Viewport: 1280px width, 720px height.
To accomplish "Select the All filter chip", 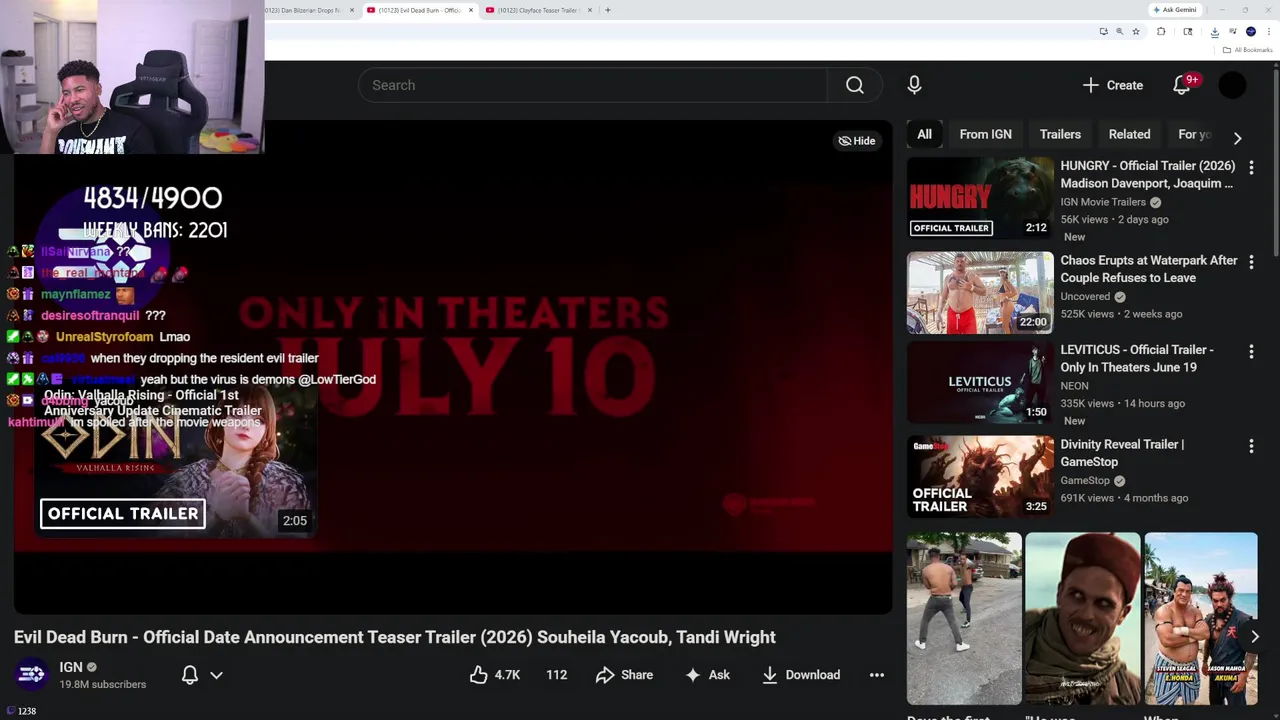I will click(x=924, y=134).
